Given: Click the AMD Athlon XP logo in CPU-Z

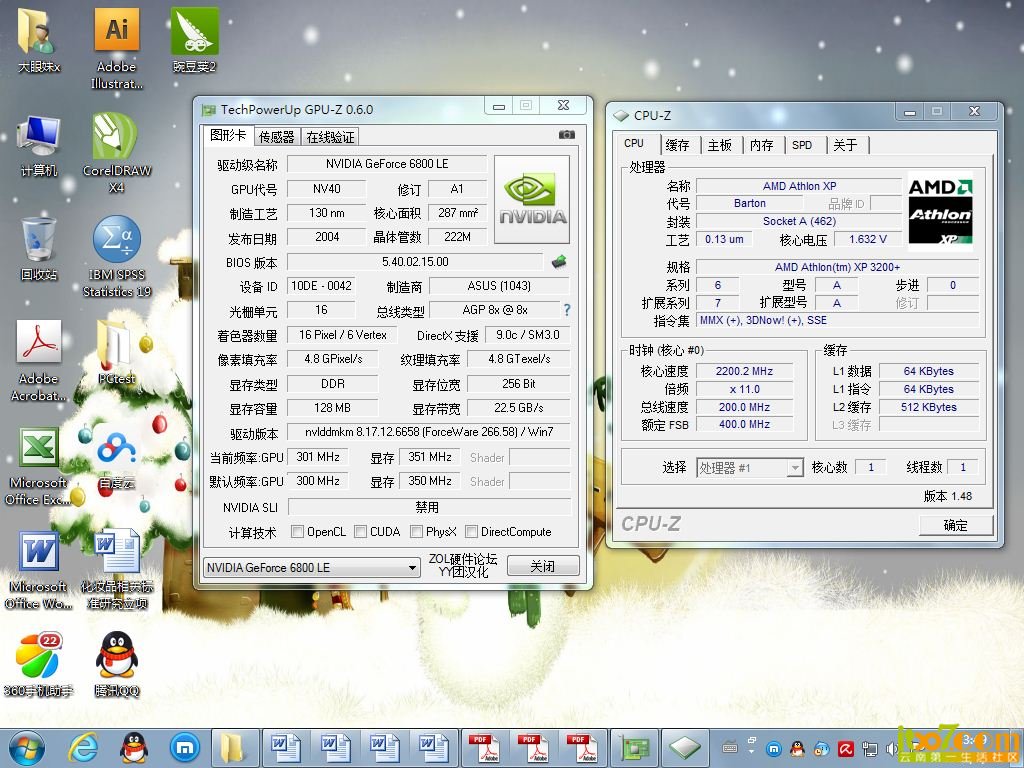Looking at the screenshot, I should click(940, 212).
